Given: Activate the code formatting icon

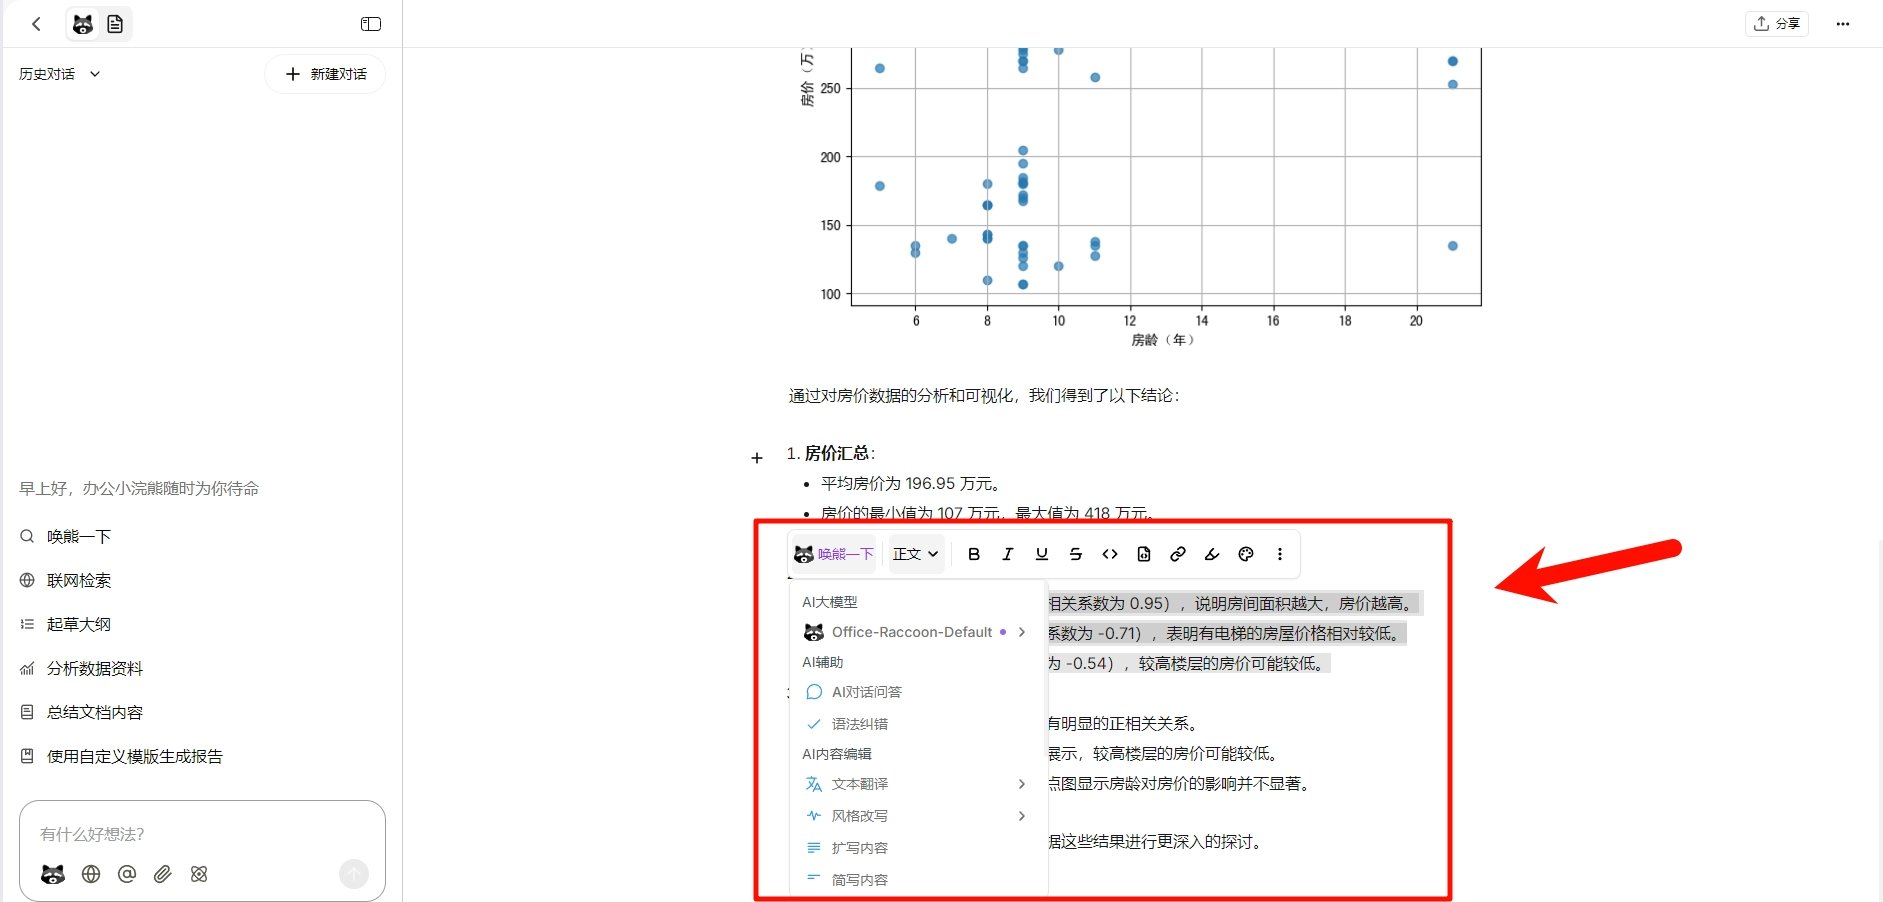Looking at the screenshot, I should click(1109, 554).
